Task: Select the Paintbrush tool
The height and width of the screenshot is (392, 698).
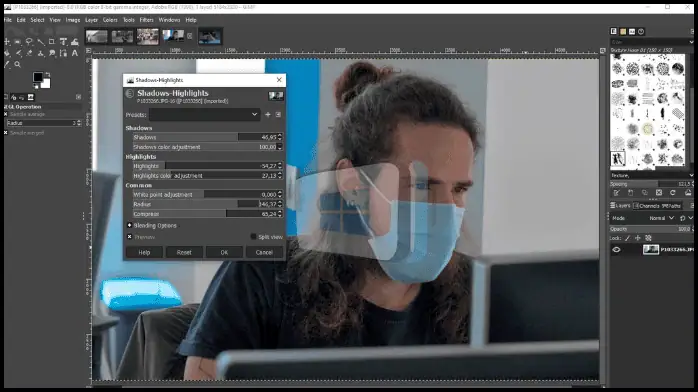Action: pos(18,53)
